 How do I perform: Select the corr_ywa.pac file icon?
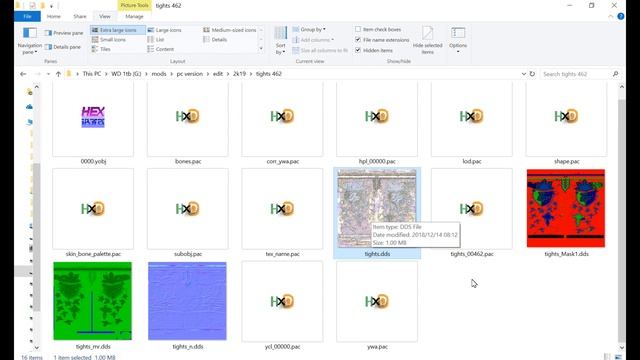[282, 117]
